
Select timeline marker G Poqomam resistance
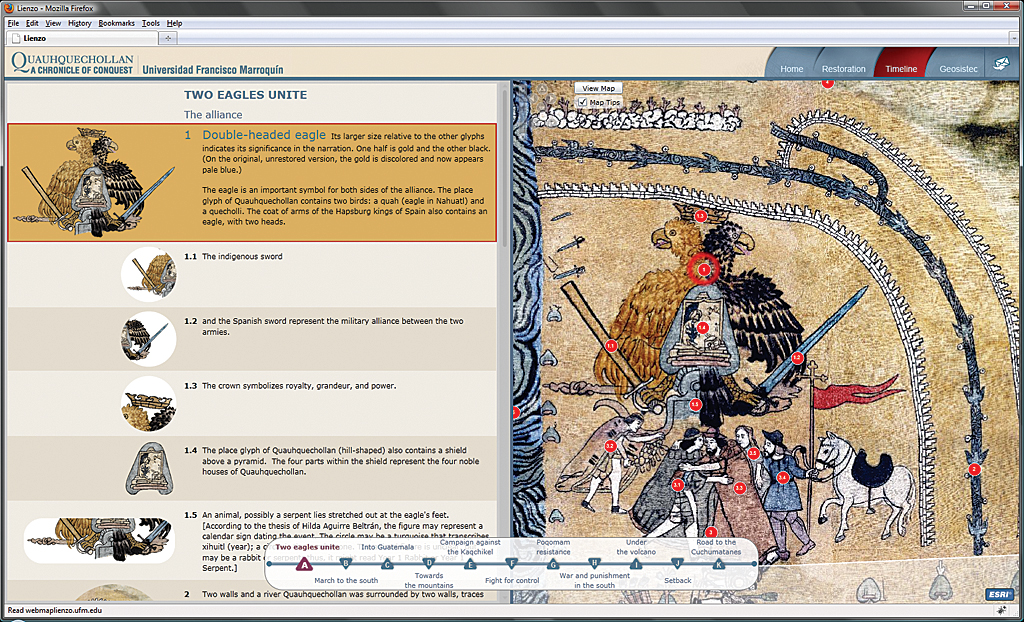click(x=553, y=564)
